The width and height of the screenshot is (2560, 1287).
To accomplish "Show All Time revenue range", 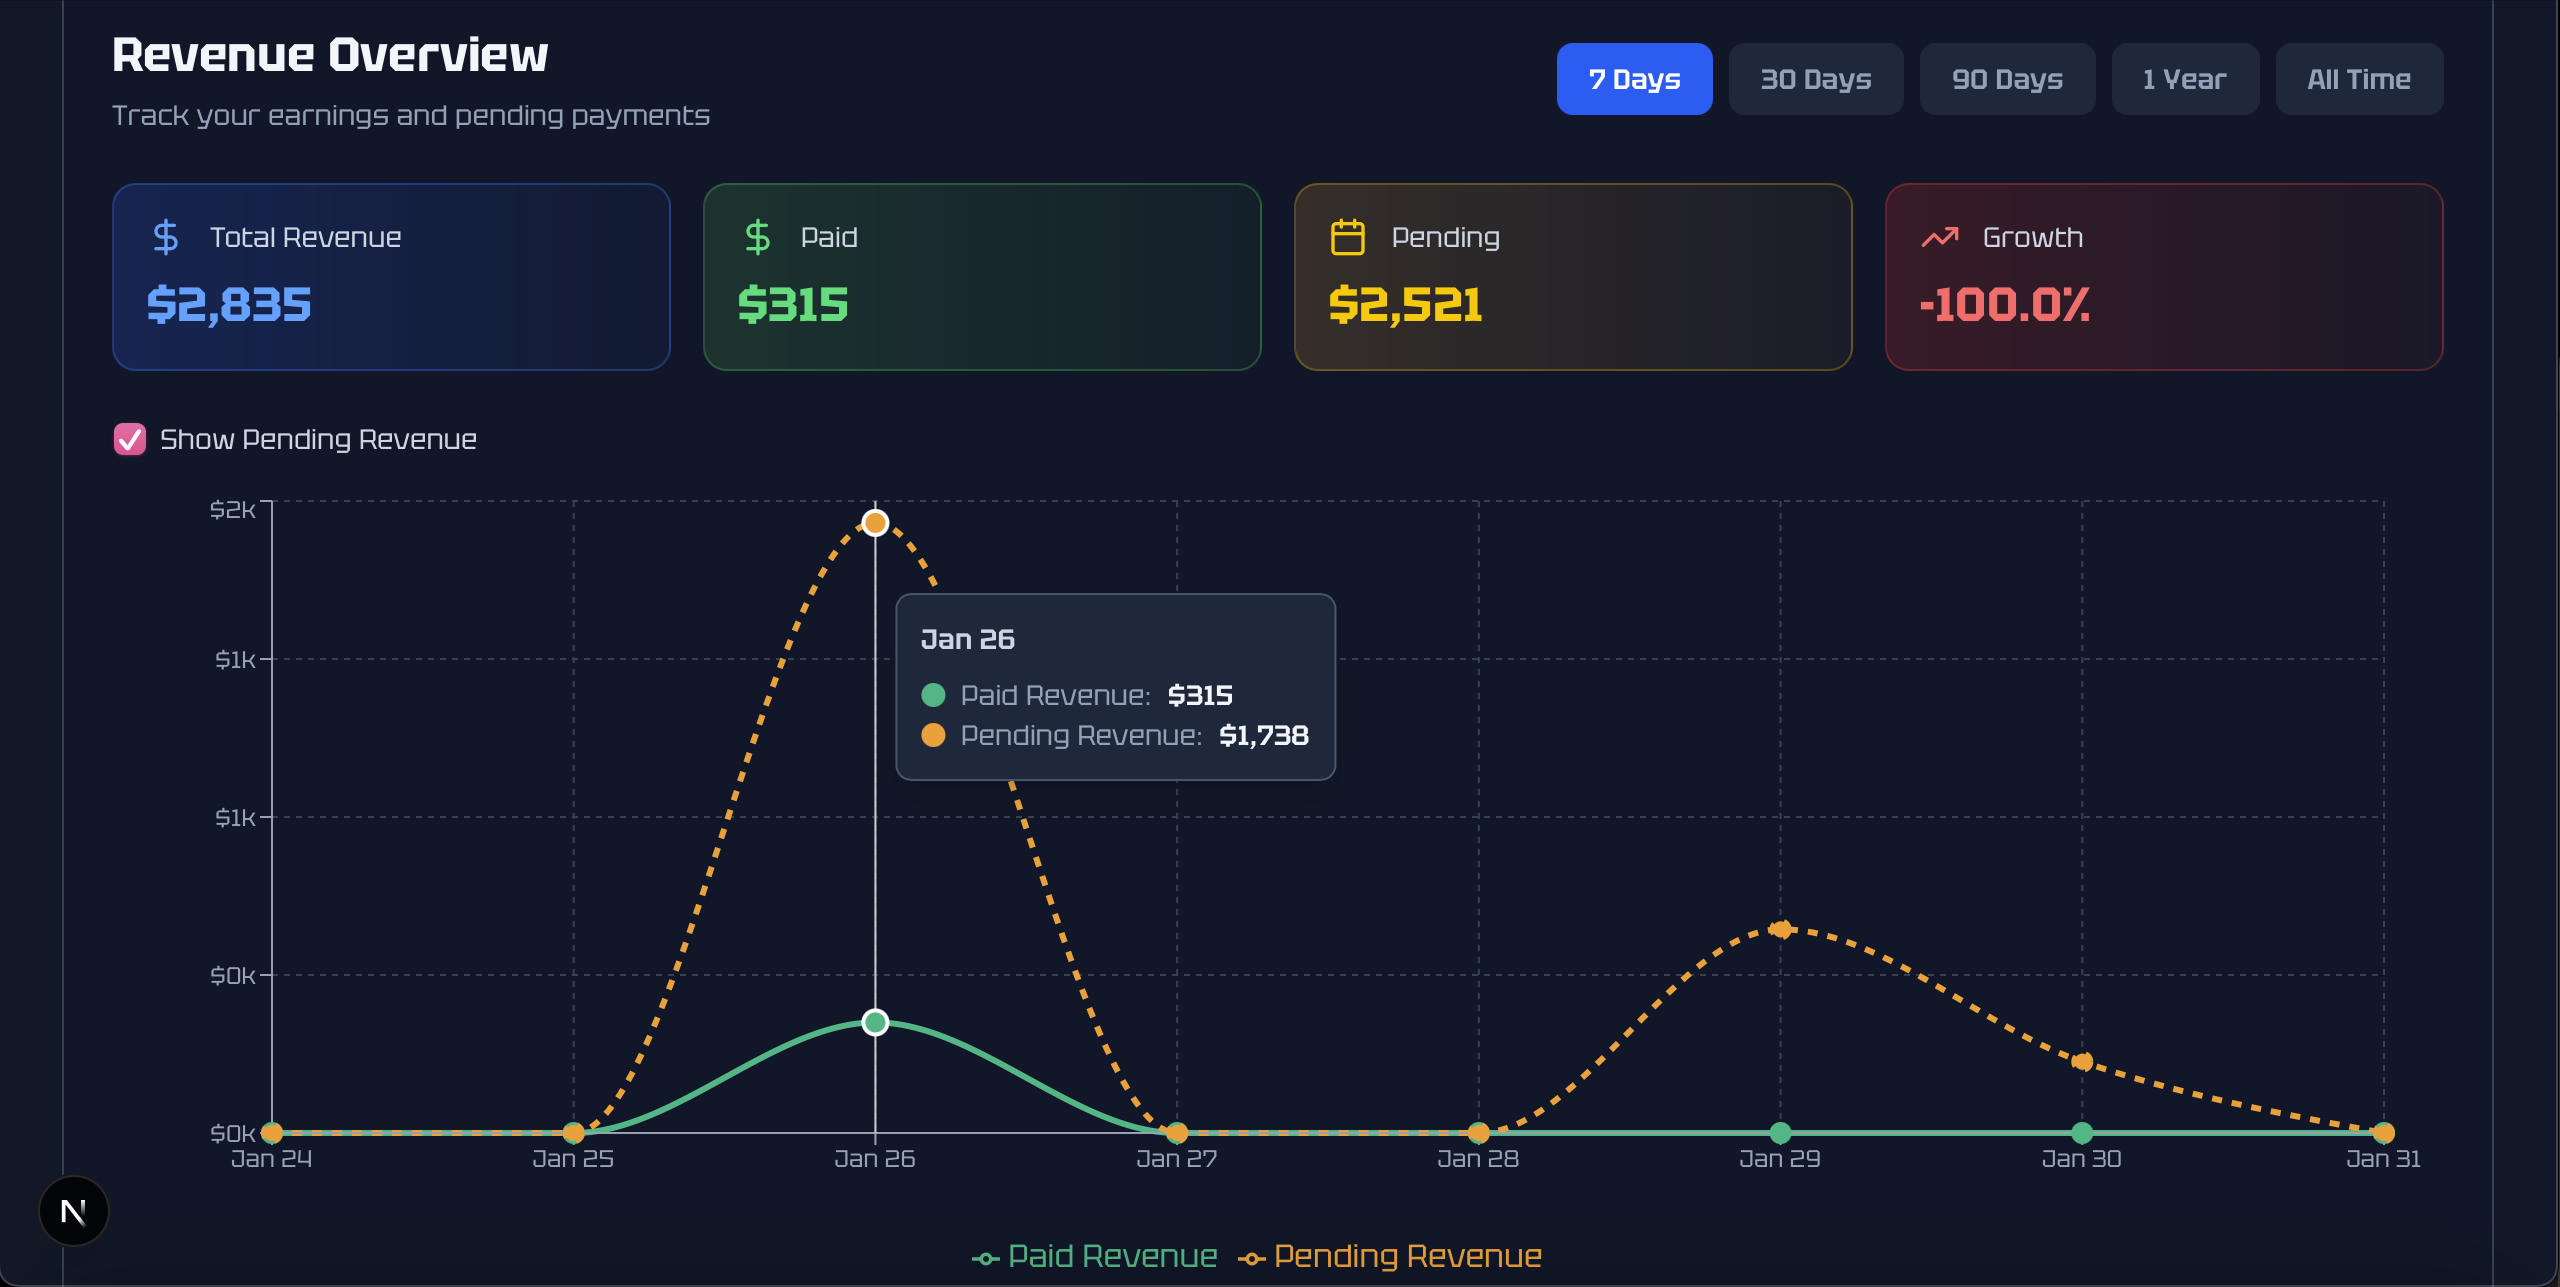I will point(2359,79).
